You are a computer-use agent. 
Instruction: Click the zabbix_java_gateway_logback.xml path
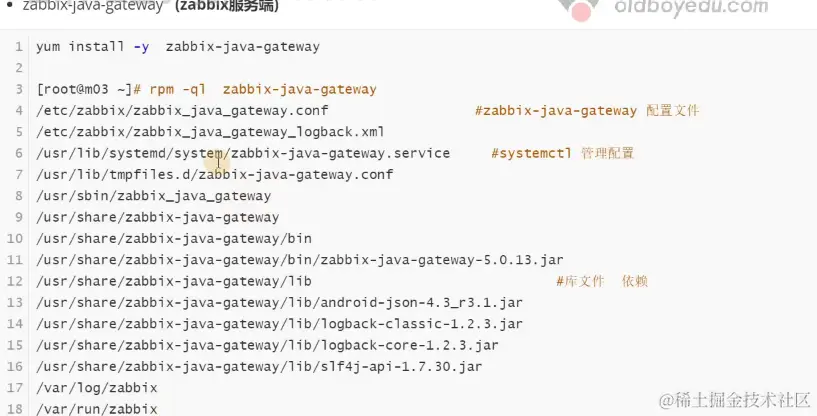(x=211, y=132)
